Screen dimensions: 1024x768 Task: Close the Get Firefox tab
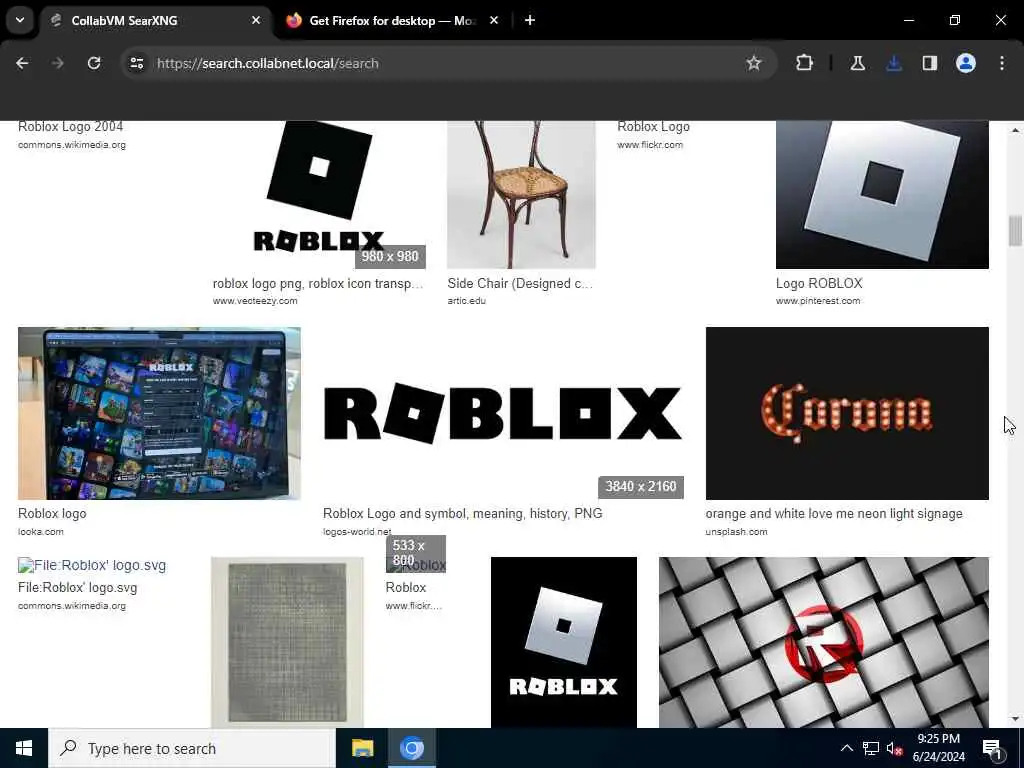click(494, 20)
